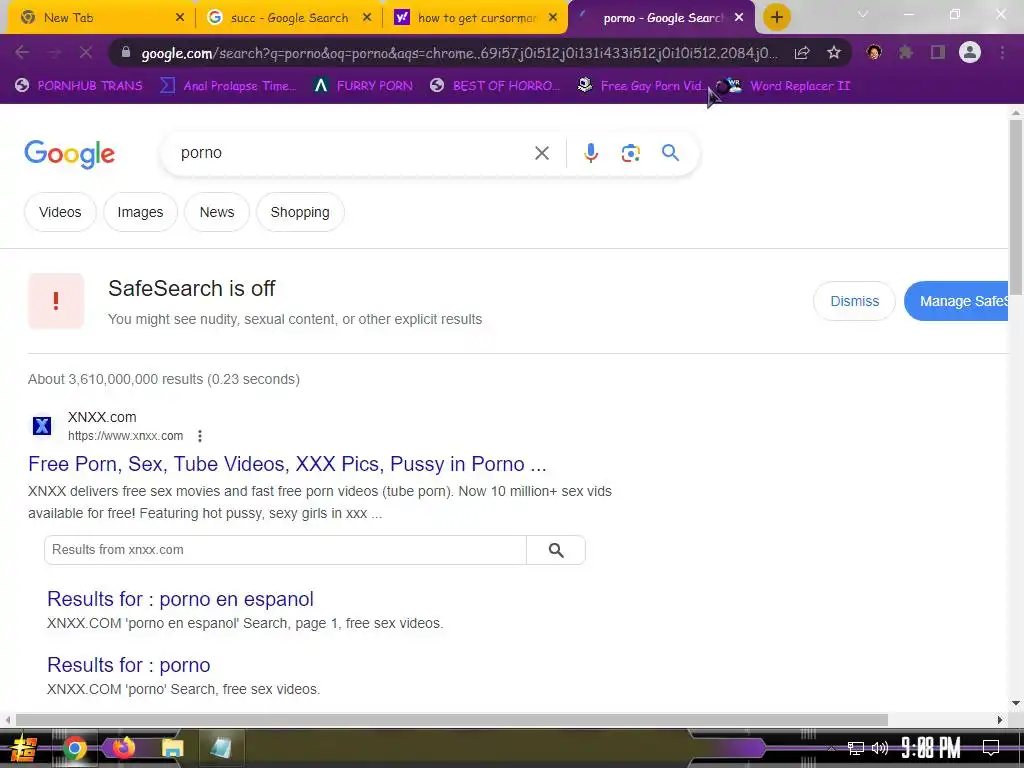
Task: Open the notepad app in taskbar
Action: click(x=221, y=748)
